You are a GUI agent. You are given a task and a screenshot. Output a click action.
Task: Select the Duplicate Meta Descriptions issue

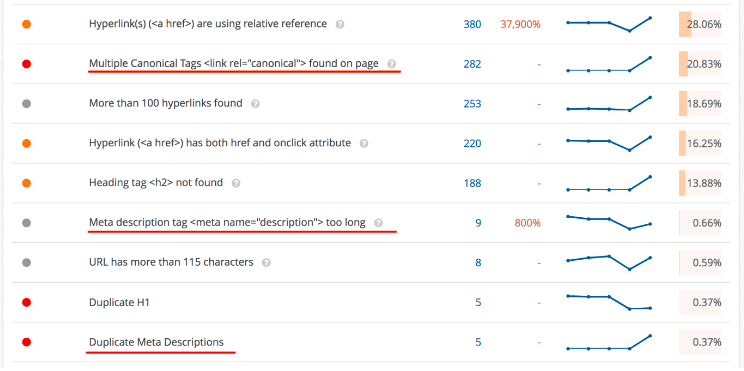pyautogui.click(x=156, y=342)
